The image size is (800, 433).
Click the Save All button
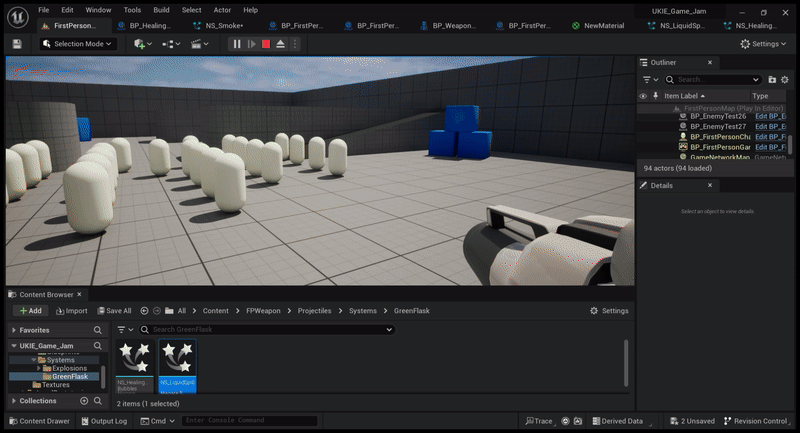(112, 311)
